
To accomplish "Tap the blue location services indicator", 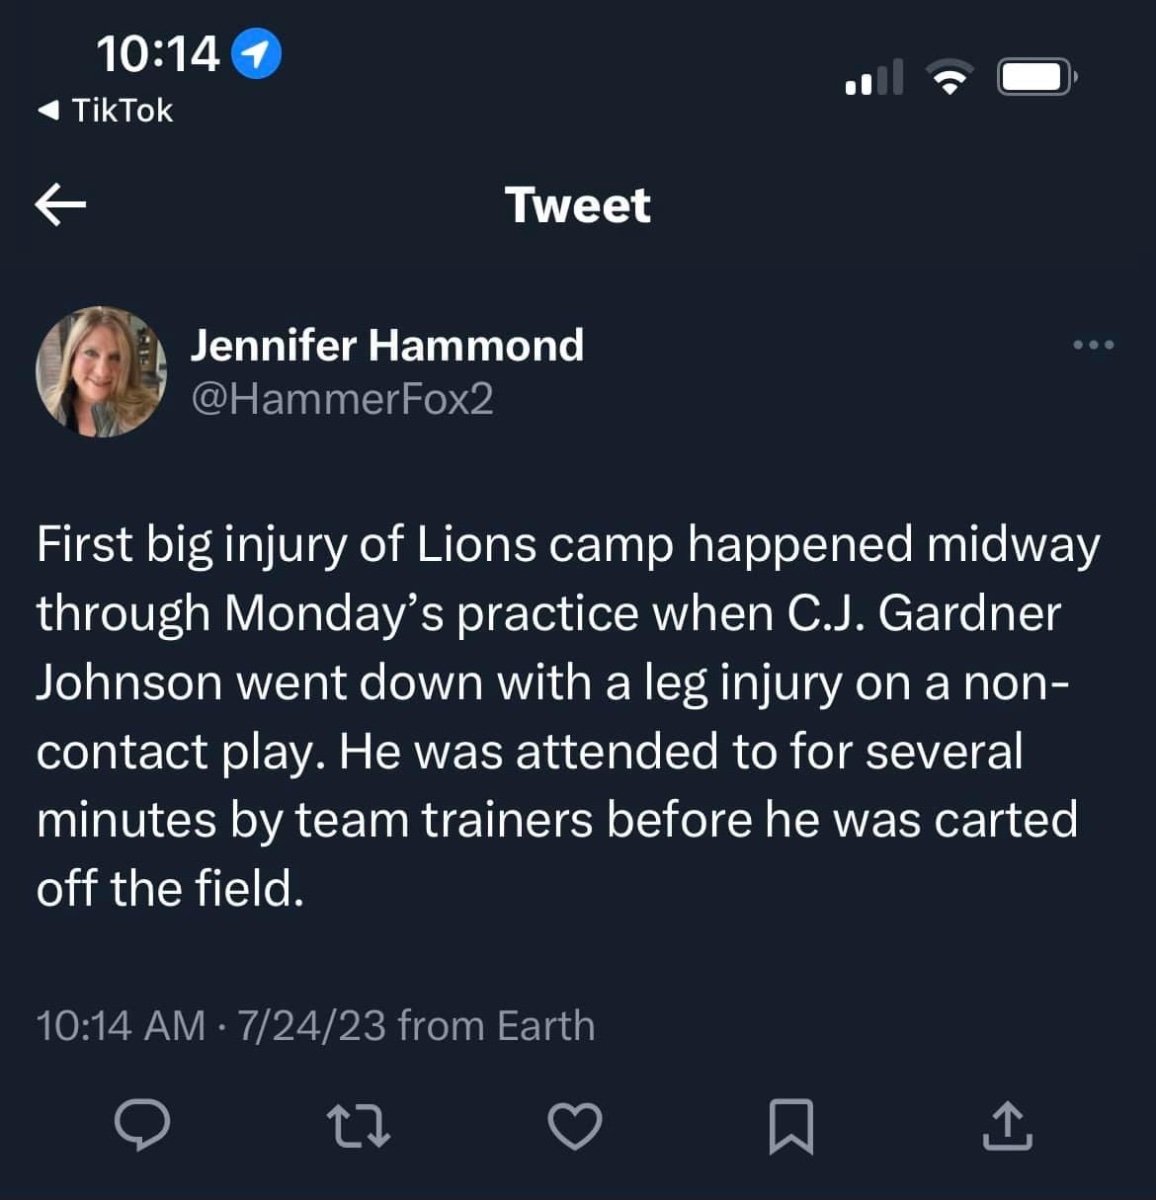I will click(x=256, y=55).
